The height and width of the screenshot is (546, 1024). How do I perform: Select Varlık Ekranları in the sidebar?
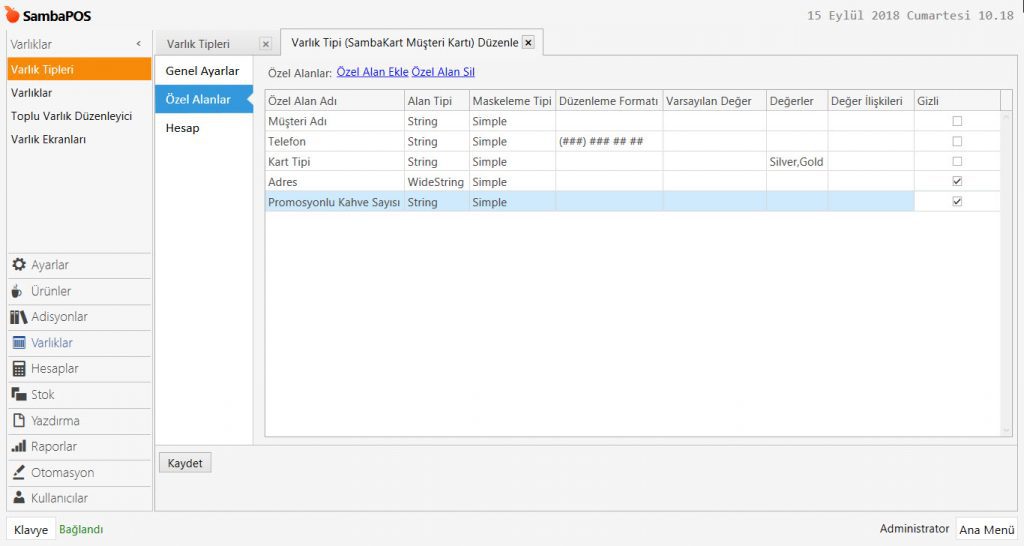pyautogui.click(x=48, y=139)
